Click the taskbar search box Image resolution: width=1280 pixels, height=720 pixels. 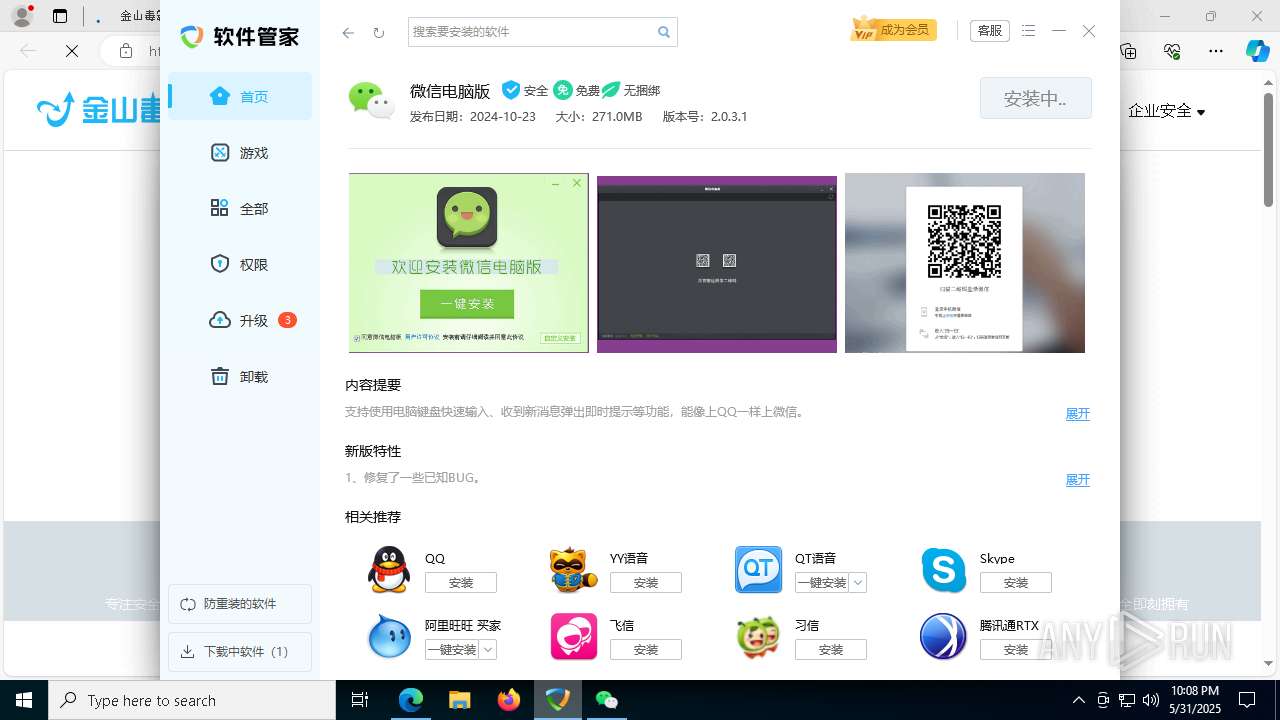pos(192,700)
